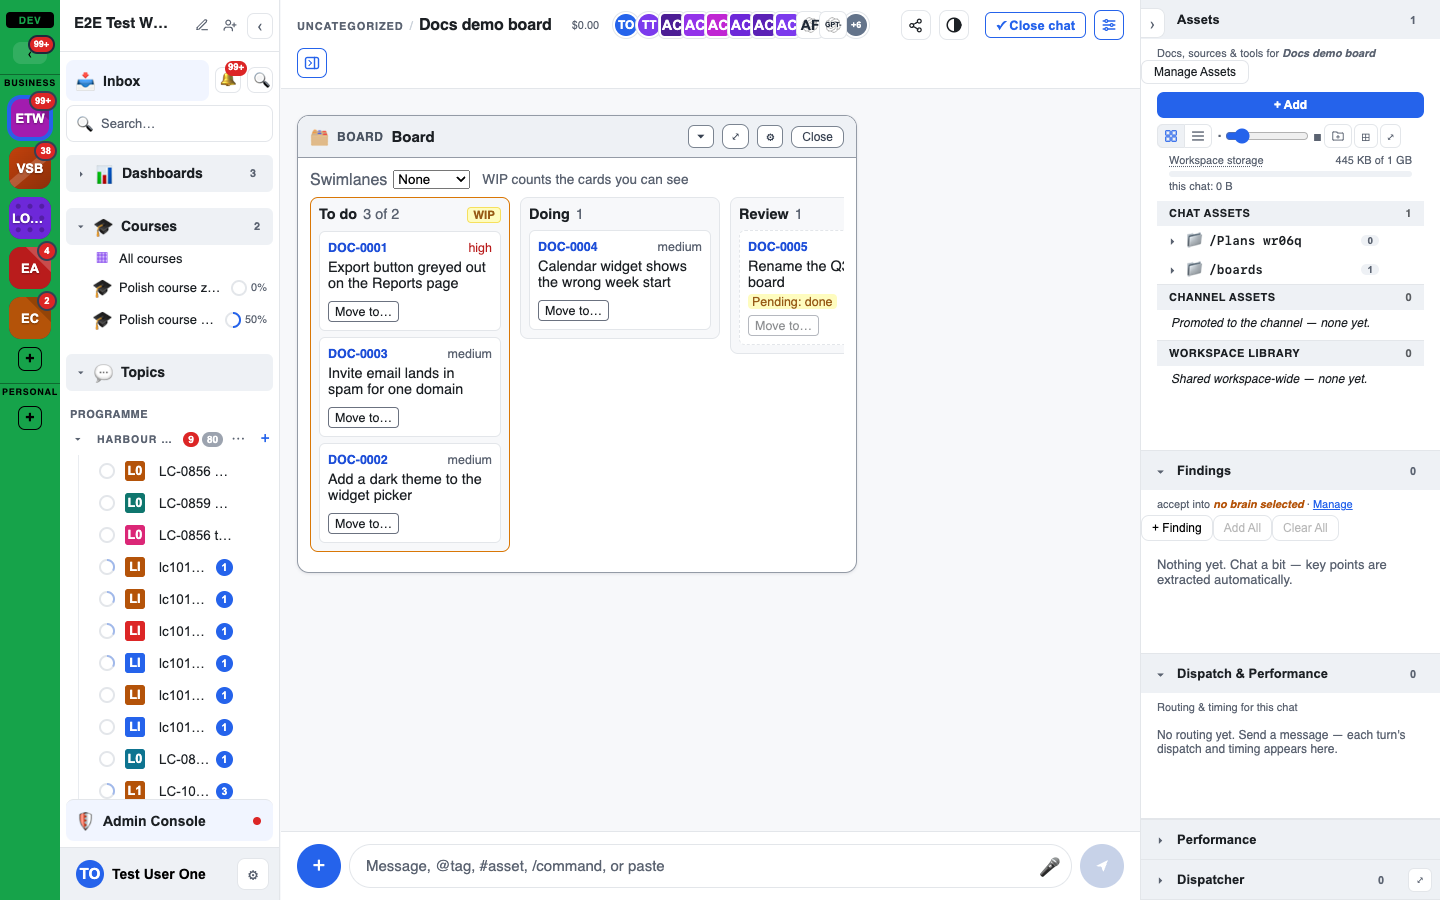Expand the /boards folder
The width and height of the screenshot is (1440, 900).
[1172, 270]
